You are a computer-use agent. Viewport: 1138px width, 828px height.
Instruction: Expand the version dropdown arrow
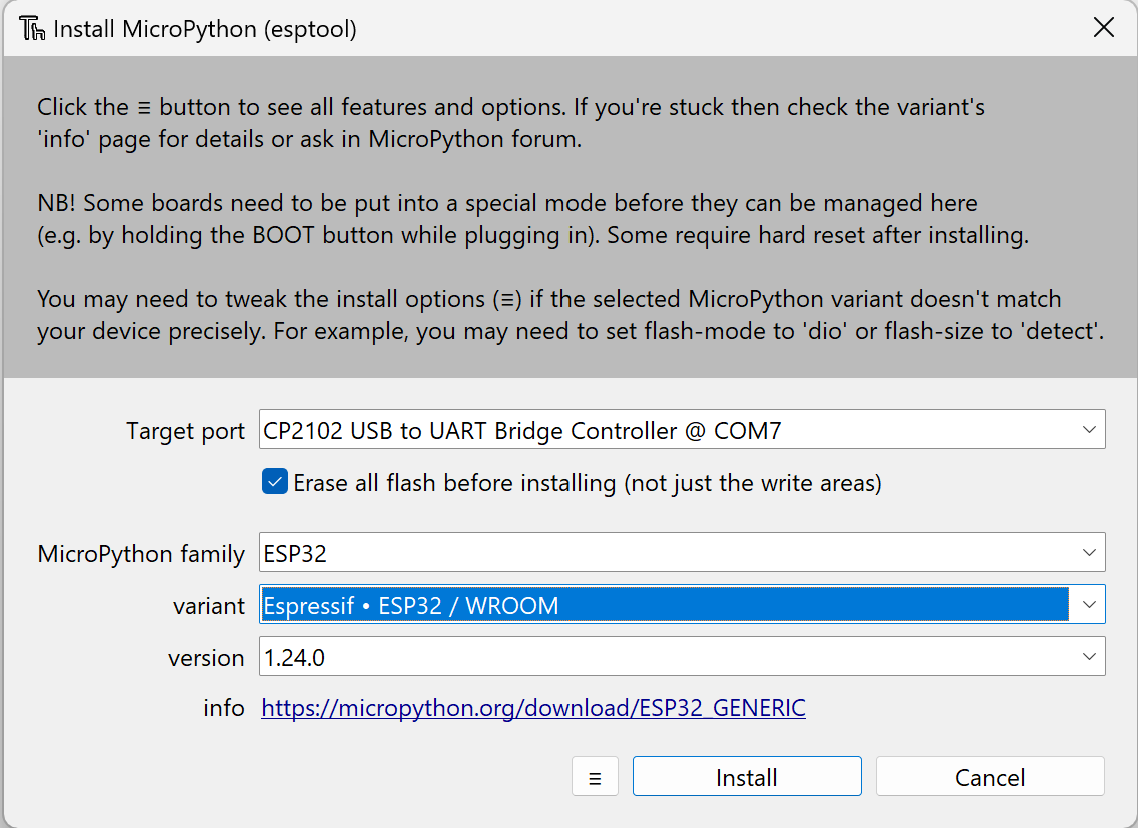pyautogui.click(x=1089, y=657)
